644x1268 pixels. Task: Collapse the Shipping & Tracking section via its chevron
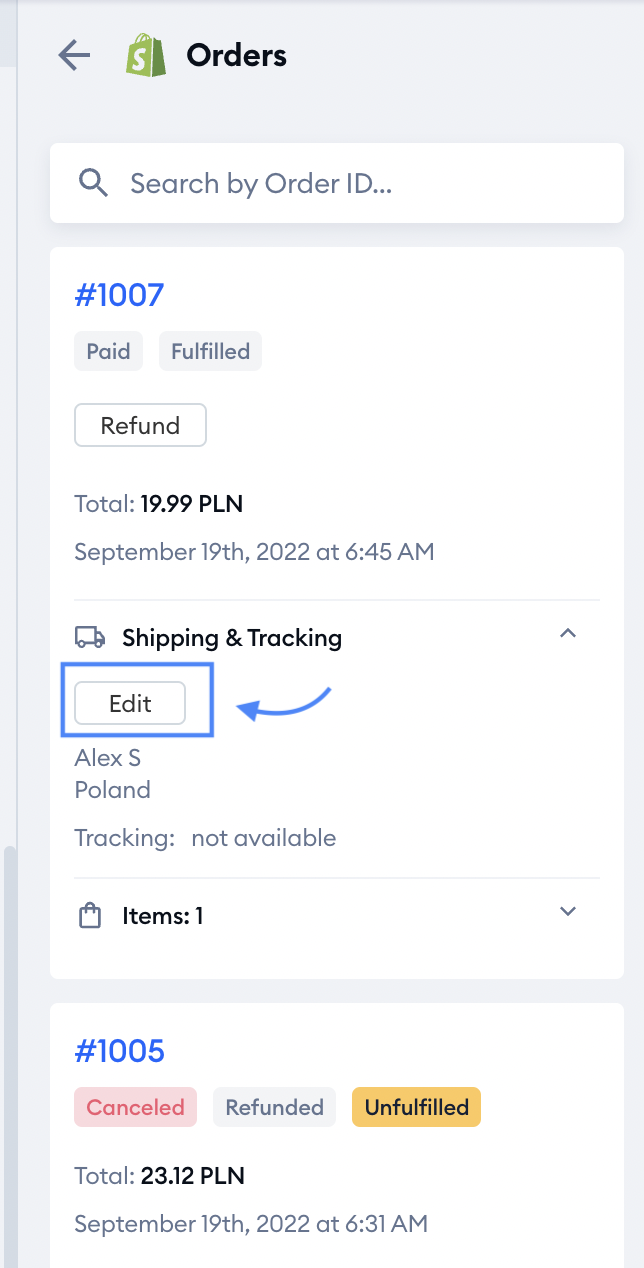pos(568,633)
